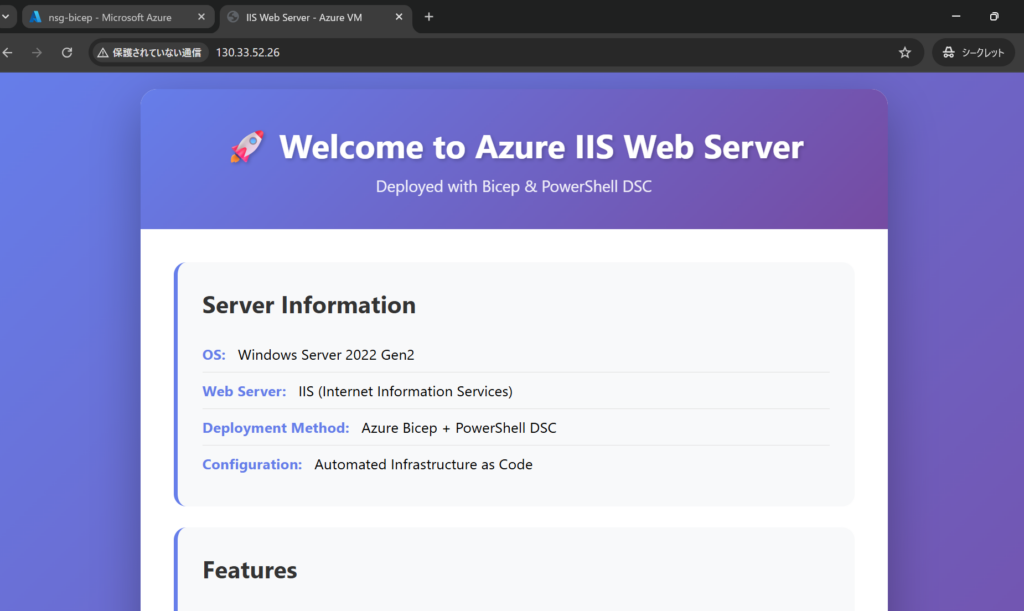Click the Server Information heading
1024x611 pixels.
click(309, 305)
